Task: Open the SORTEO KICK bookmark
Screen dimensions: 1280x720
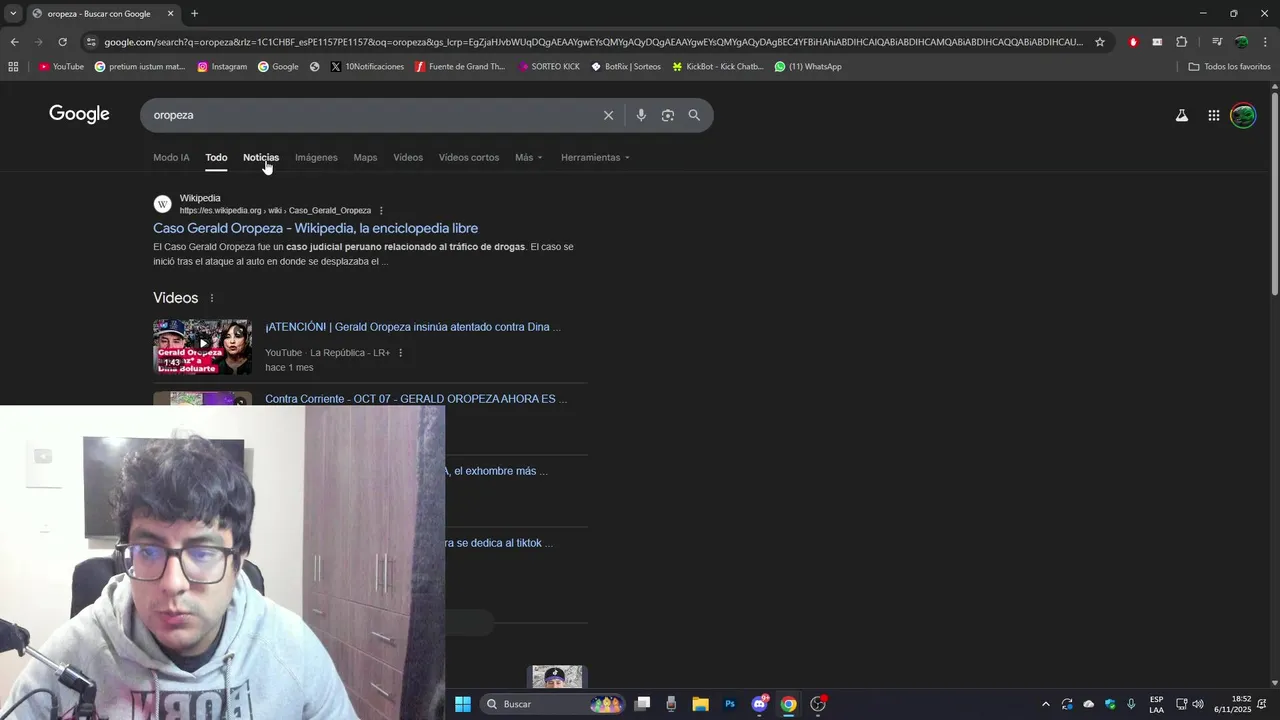Action: [549, 67]
